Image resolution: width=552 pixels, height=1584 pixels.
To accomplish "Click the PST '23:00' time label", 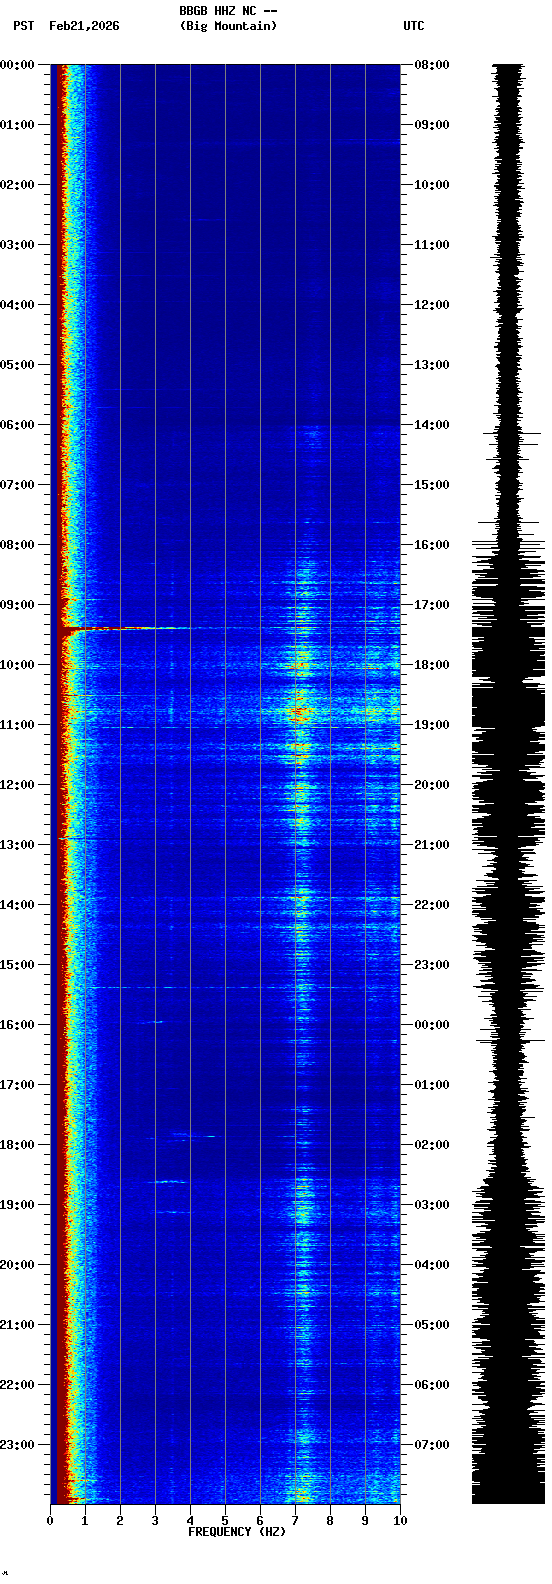I will (x=17, y=1445).
